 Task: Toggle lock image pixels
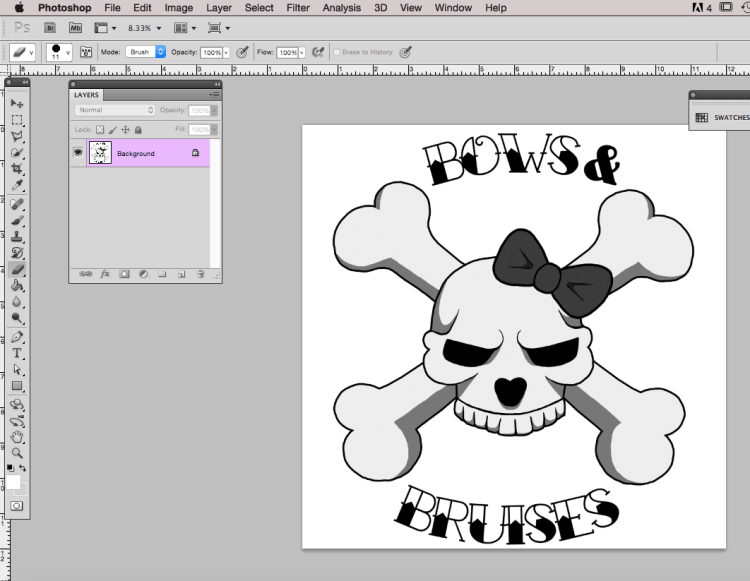(113, 130)
